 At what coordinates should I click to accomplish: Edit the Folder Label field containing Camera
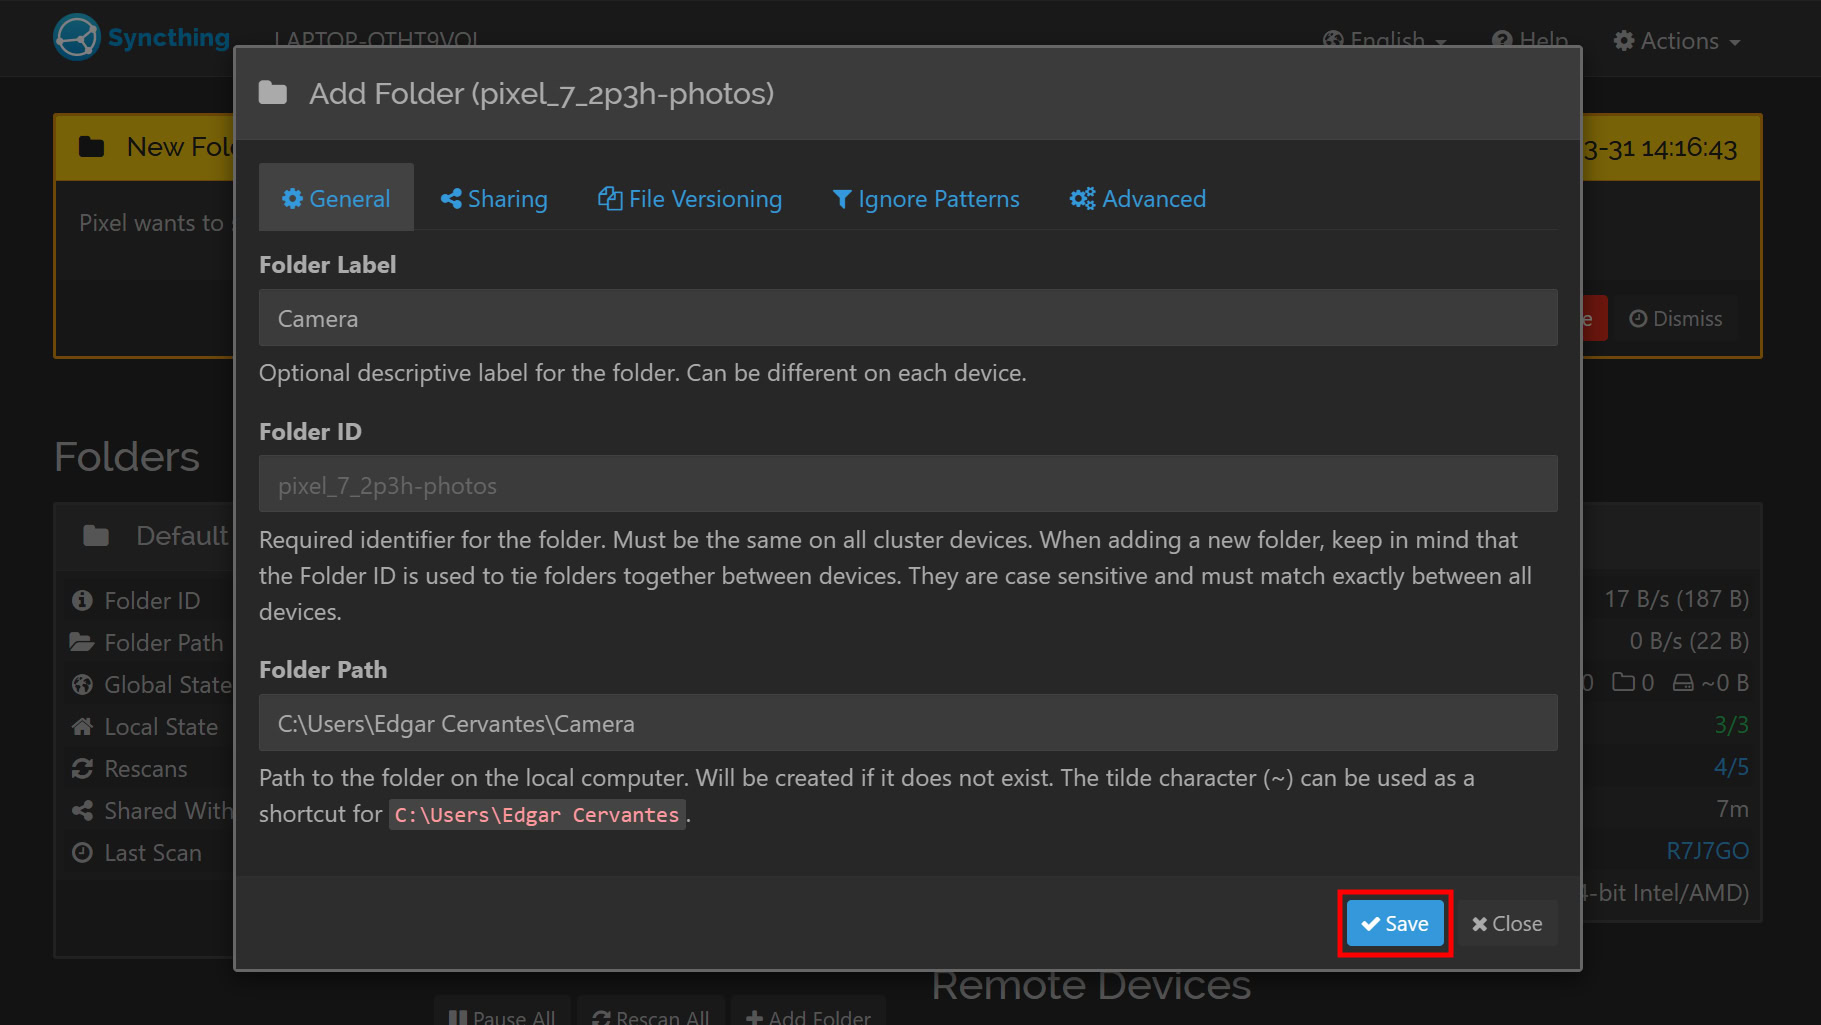click(907, 319)
